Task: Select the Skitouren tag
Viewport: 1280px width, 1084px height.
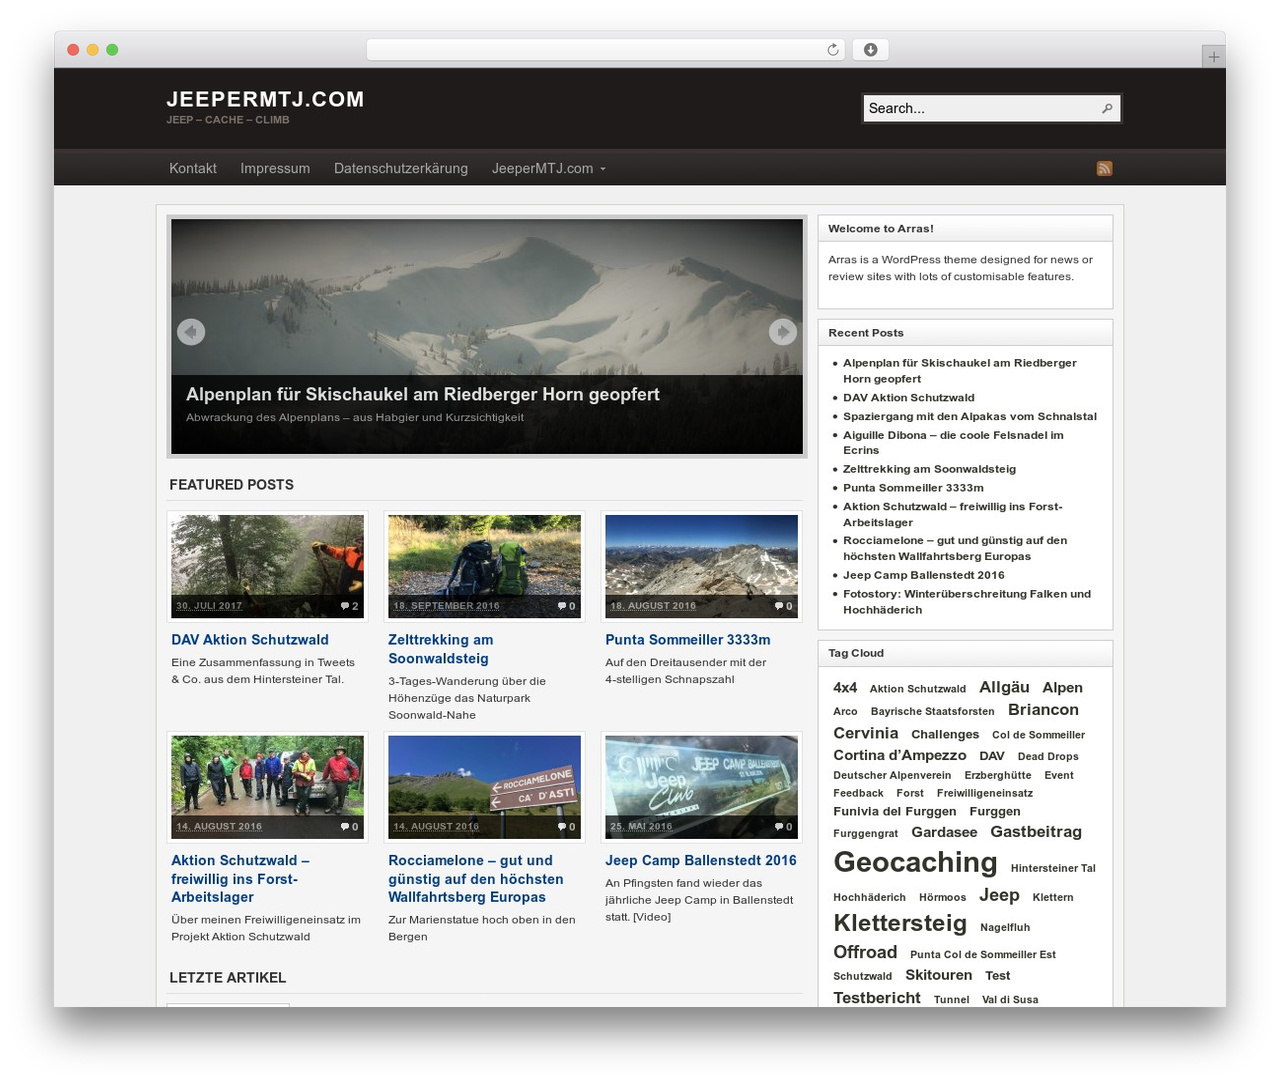Action: pyautogui.click(x=938, y=975)
